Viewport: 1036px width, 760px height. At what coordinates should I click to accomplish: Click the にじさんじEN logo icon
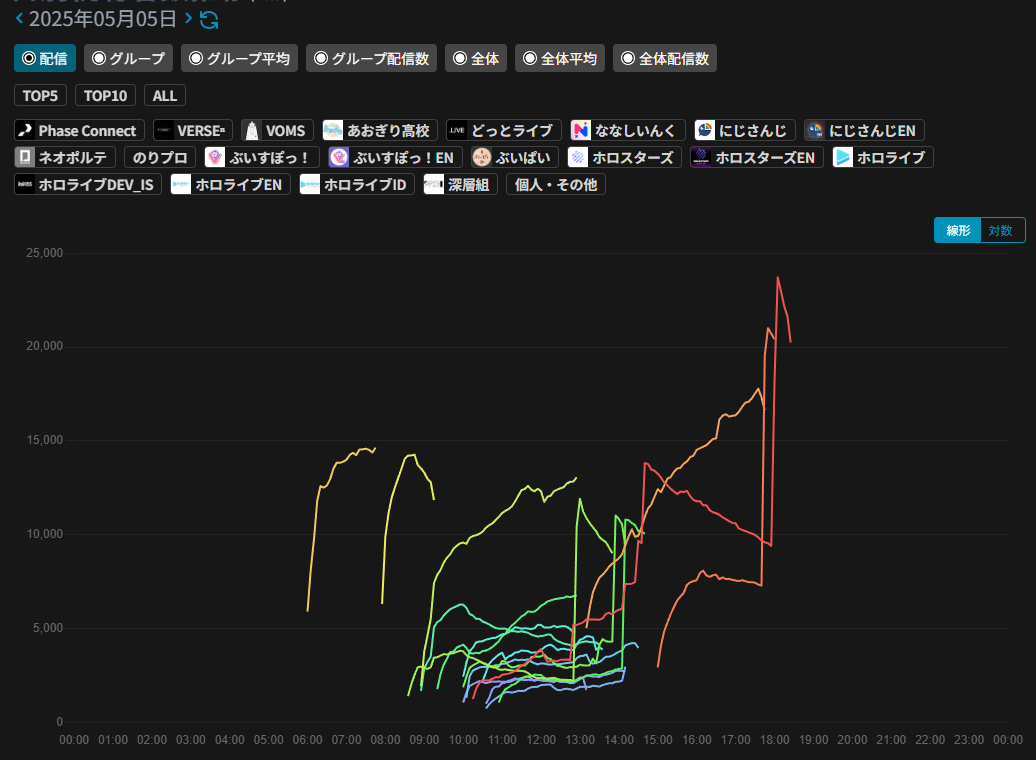815,130
